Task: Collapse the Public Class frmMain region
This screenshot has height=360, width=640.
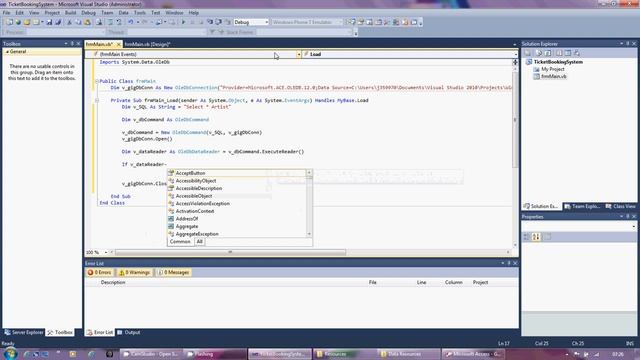Action: [x=97, y=81]
